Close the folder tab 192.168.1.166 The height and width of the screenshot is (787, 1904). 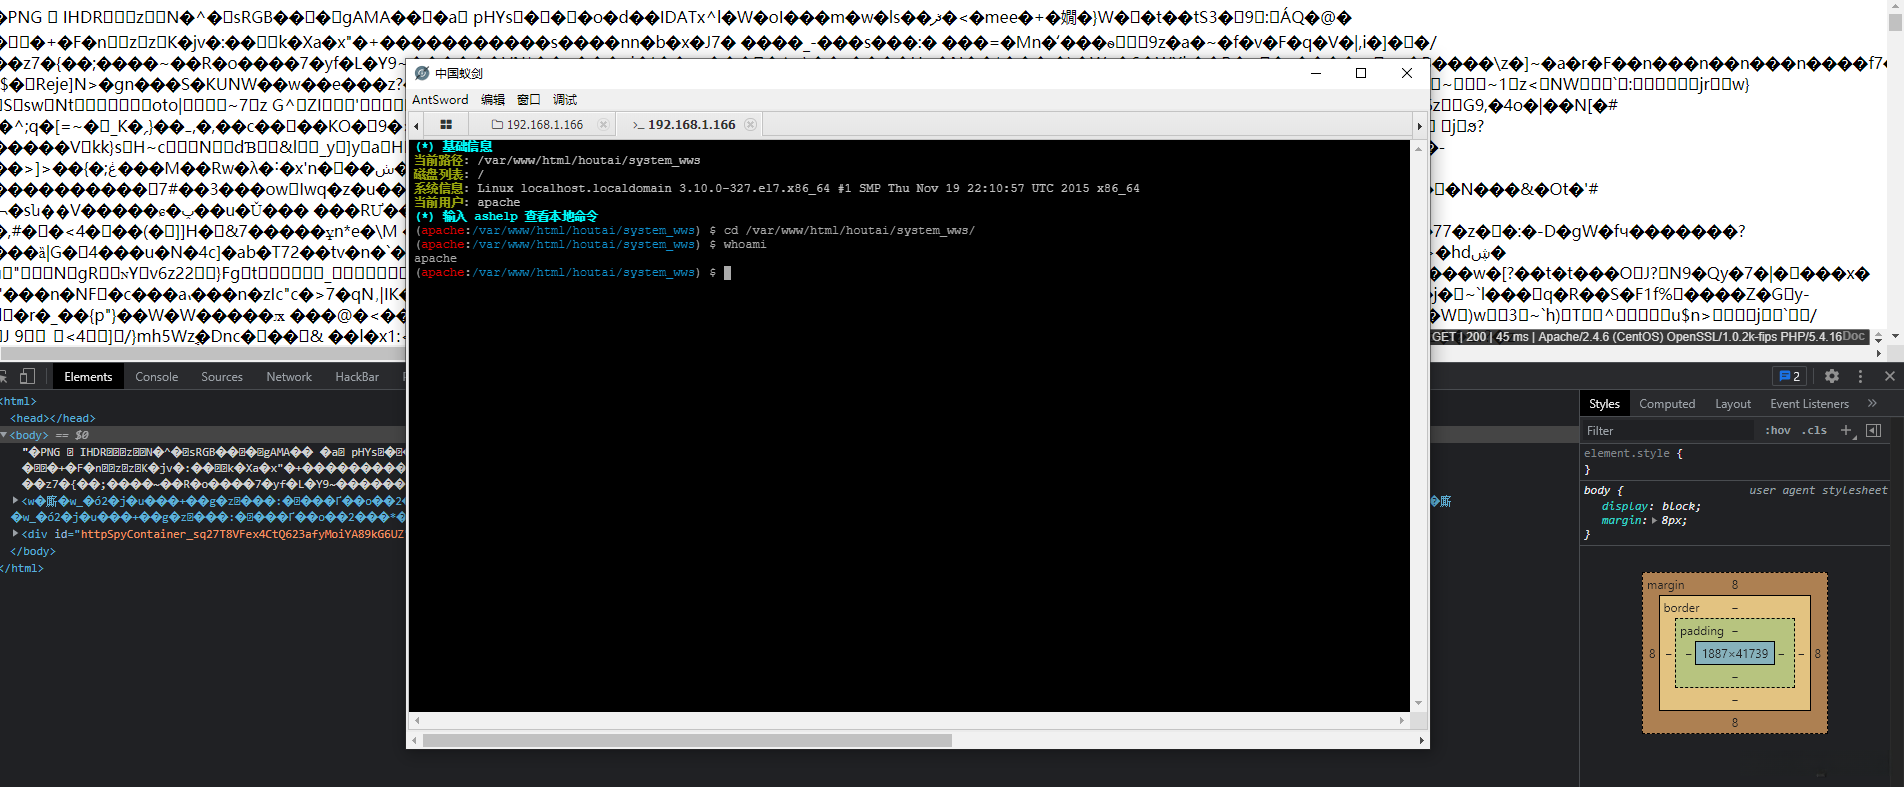pos(603,125)
